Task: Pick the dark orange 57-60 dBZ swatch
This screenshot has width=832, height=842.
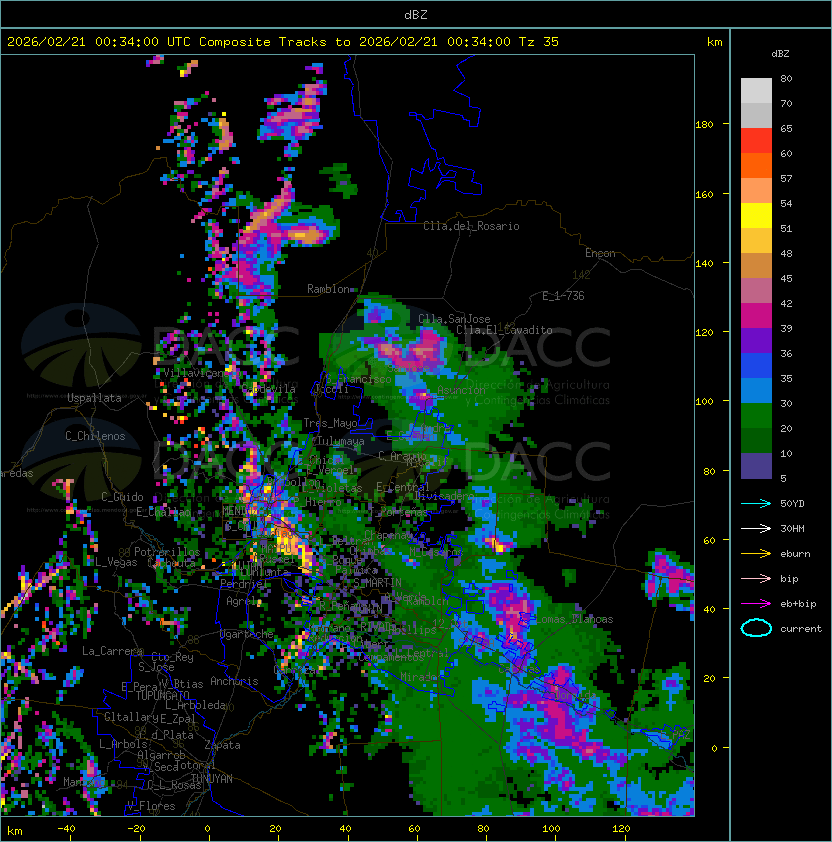Action: 756,165
